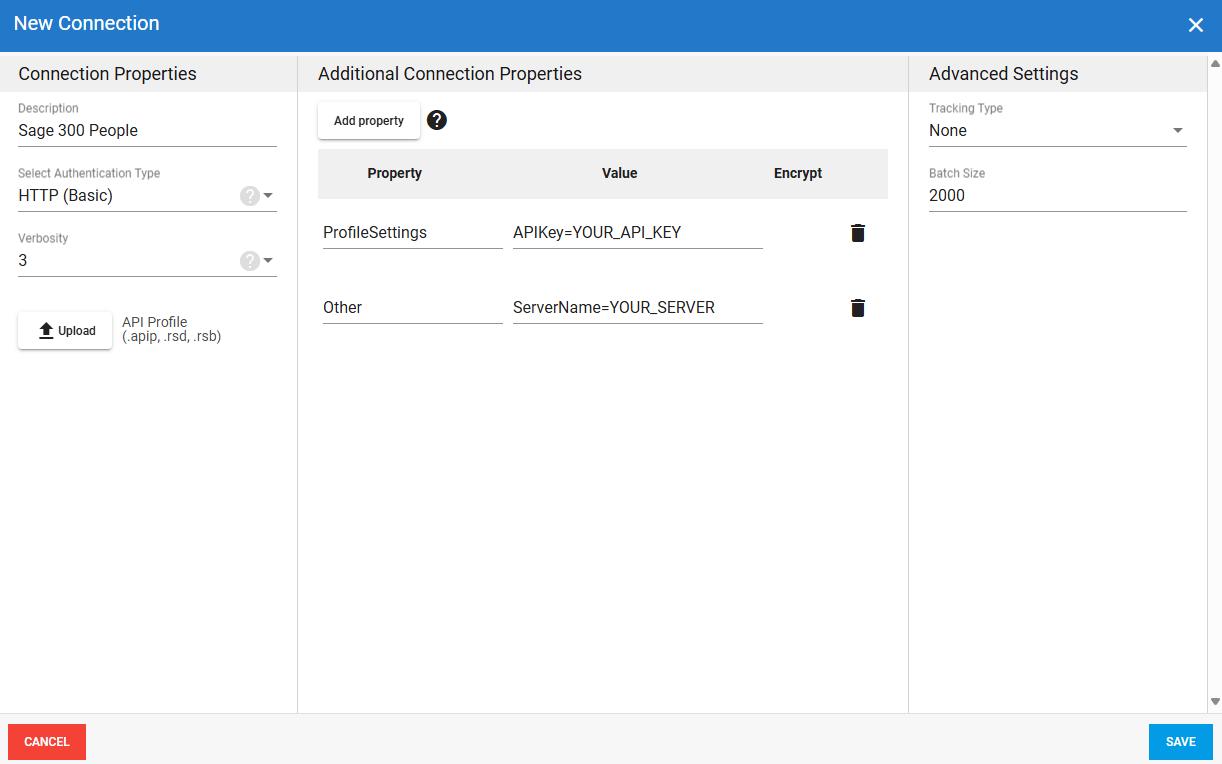This screenshot has height=764, width=1222.
Task: Select the Batch Size input
Action: click(1057, 196)
